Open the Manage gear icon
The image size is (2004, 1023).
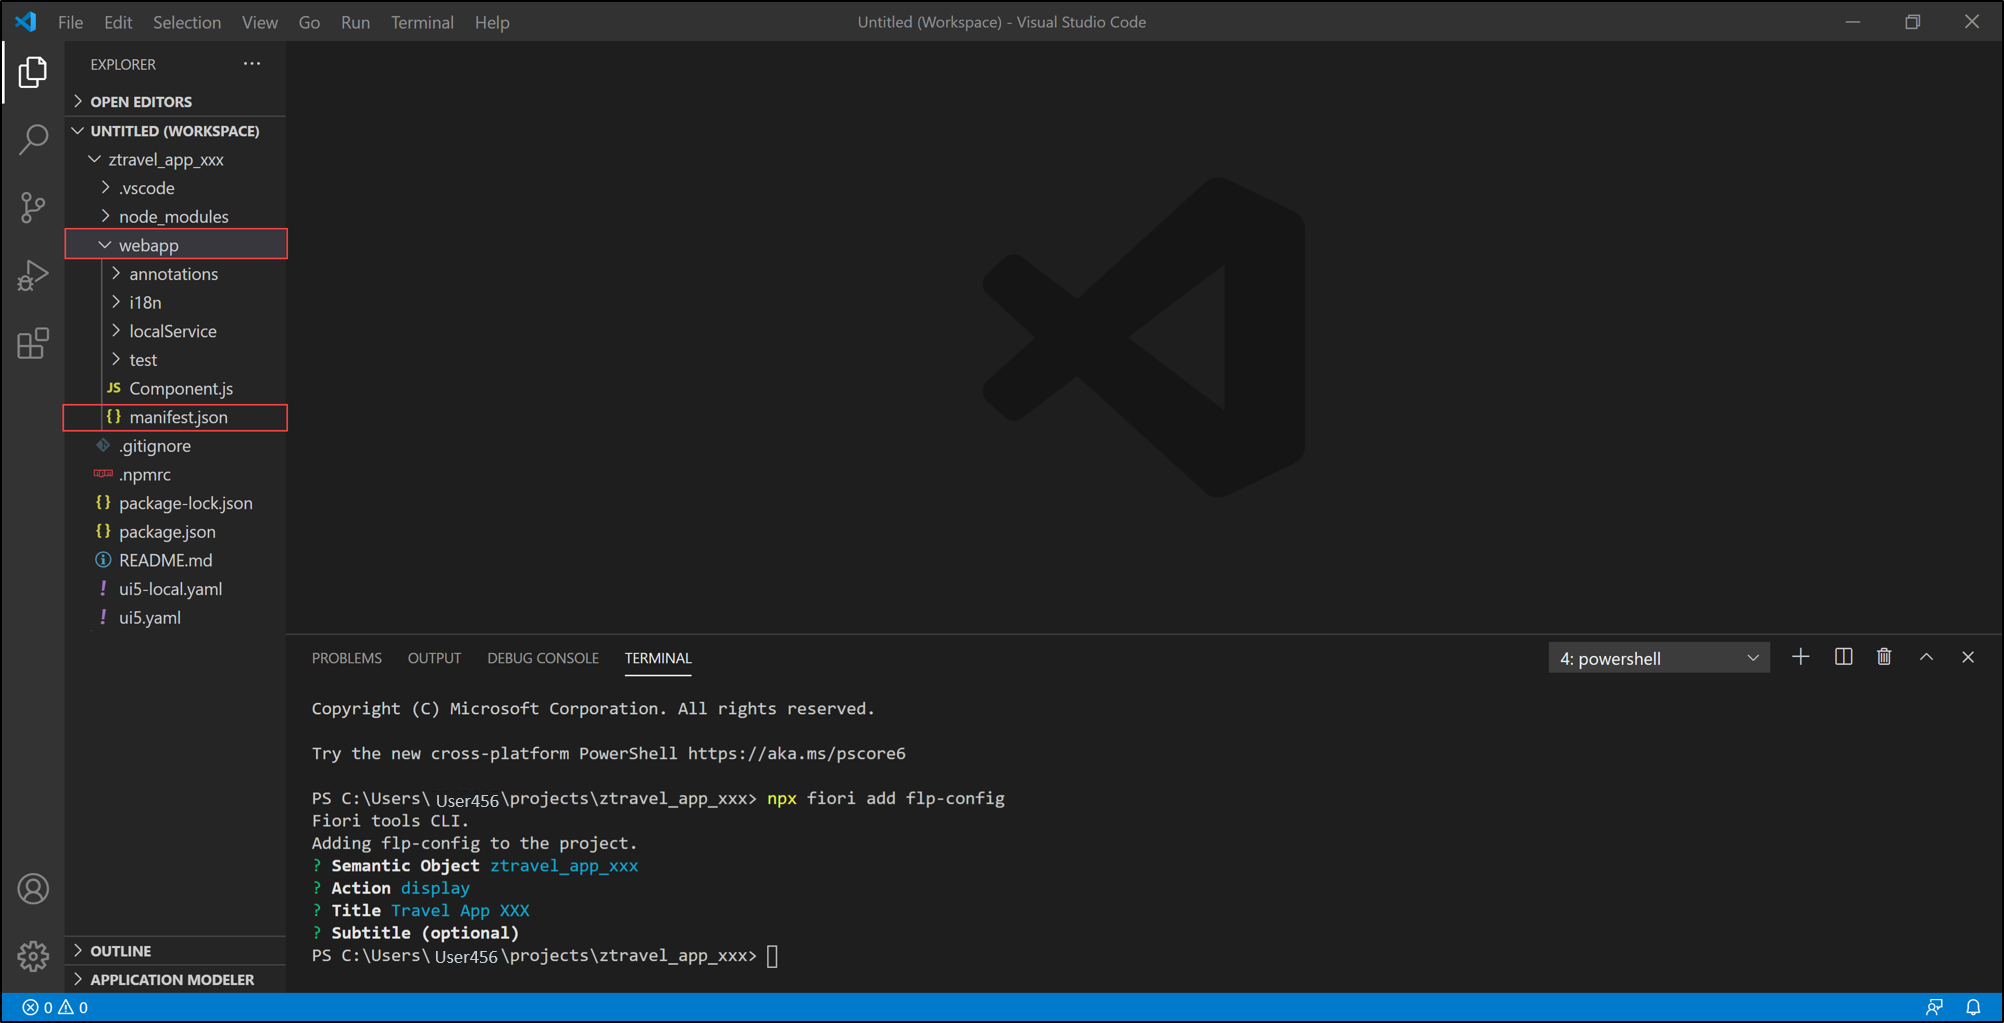[x=32, y=956]
